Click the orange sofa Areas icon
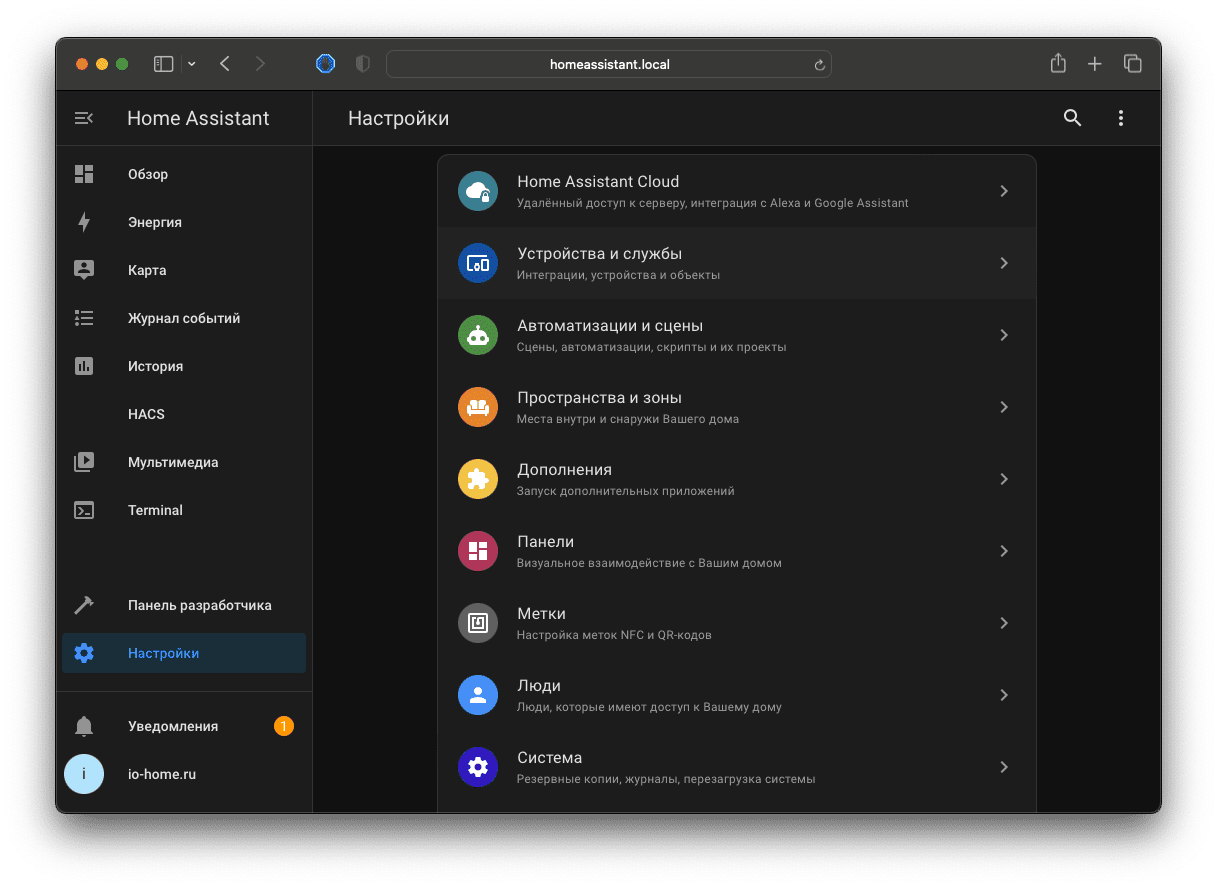The image size is (1217, 887). pyautogui.click(x=478, y=407)
